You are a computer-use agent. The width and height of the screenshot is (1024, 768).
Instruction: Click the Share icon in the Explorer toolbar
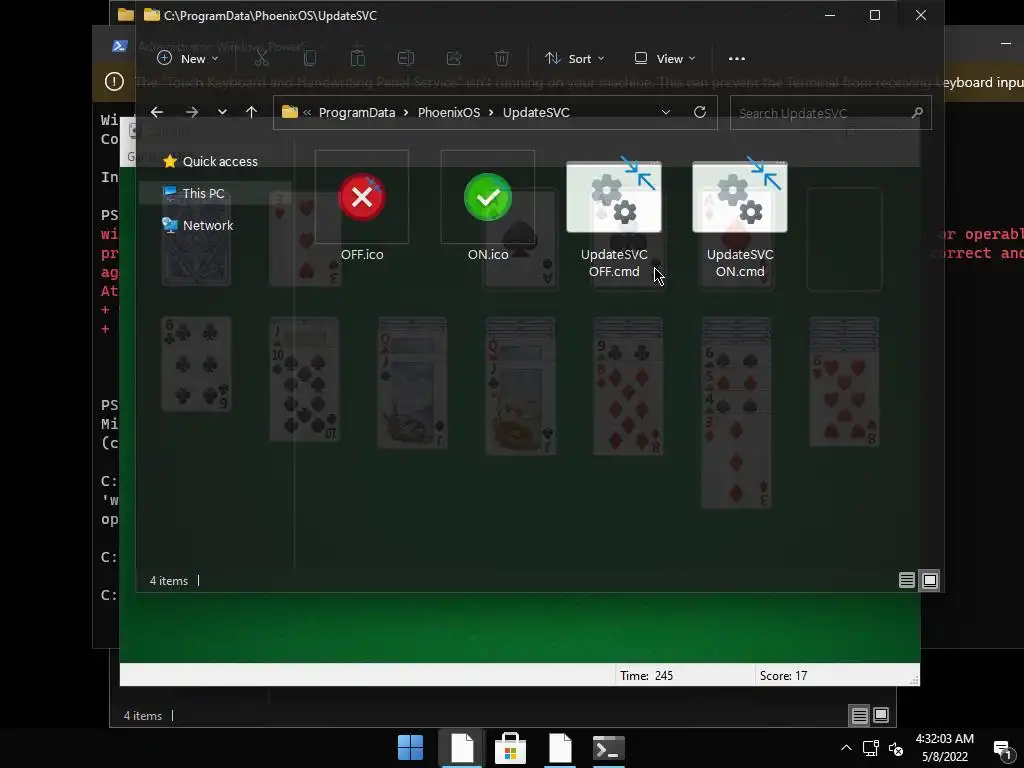[x=454, y=59]
